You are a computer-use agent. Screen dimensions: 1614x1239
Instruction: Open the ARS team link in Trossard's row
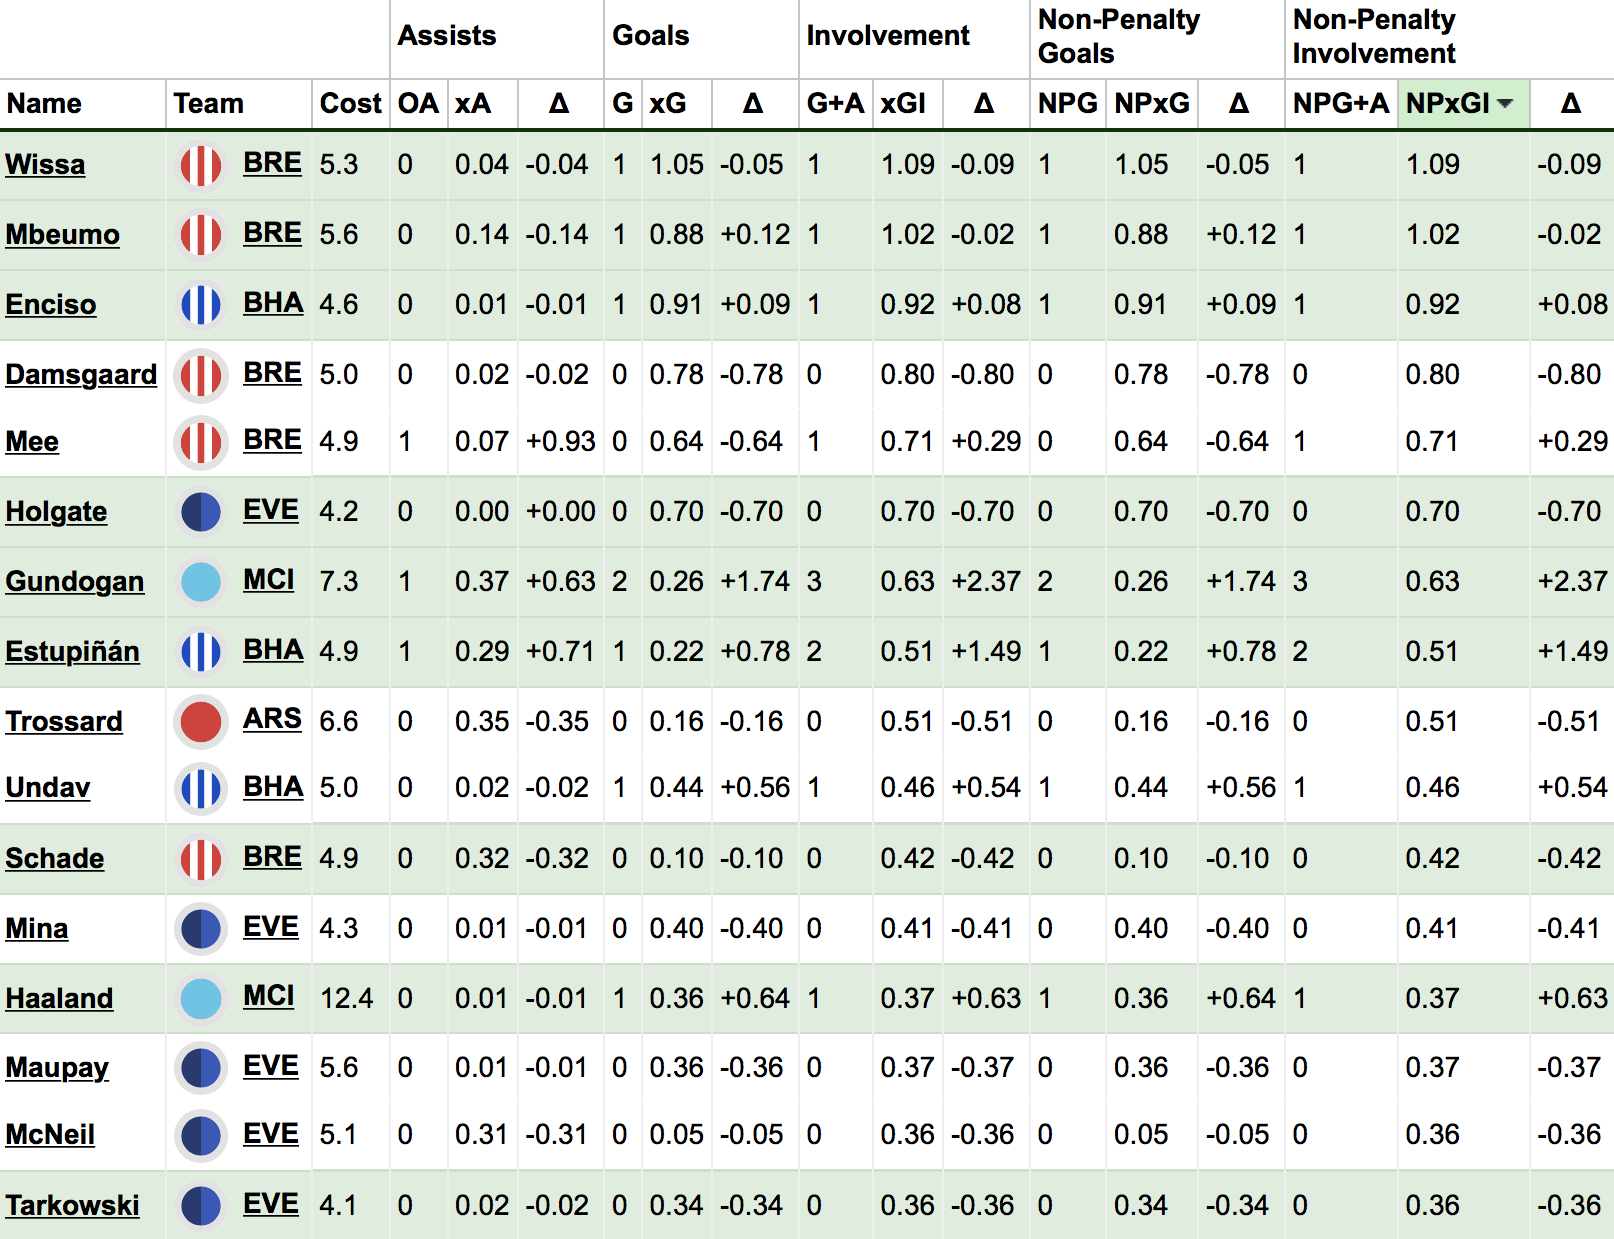pos(272,719)
